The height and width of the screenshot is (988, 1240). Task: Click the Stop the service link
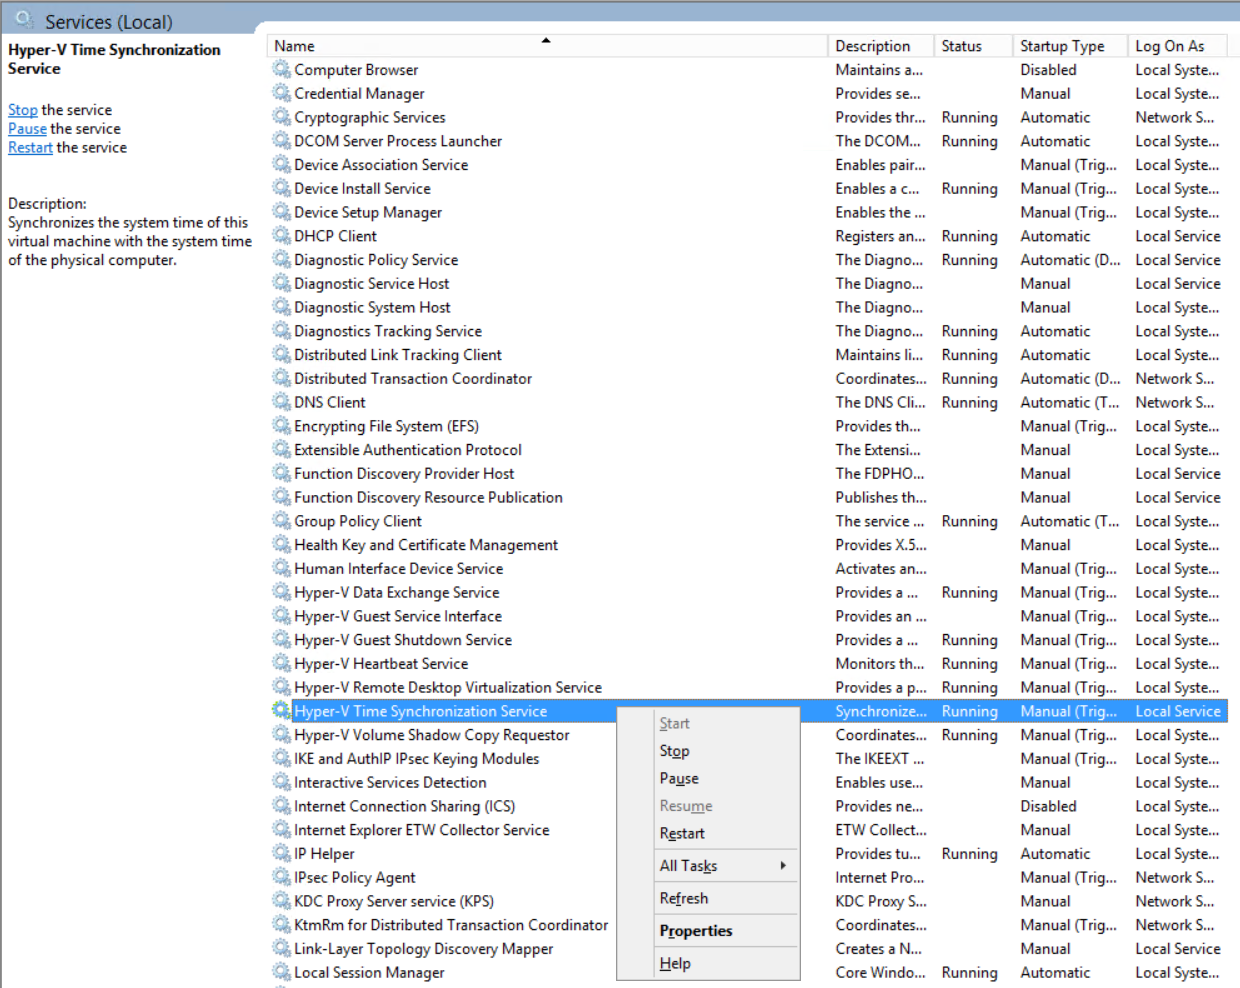(x=23, y=110)
